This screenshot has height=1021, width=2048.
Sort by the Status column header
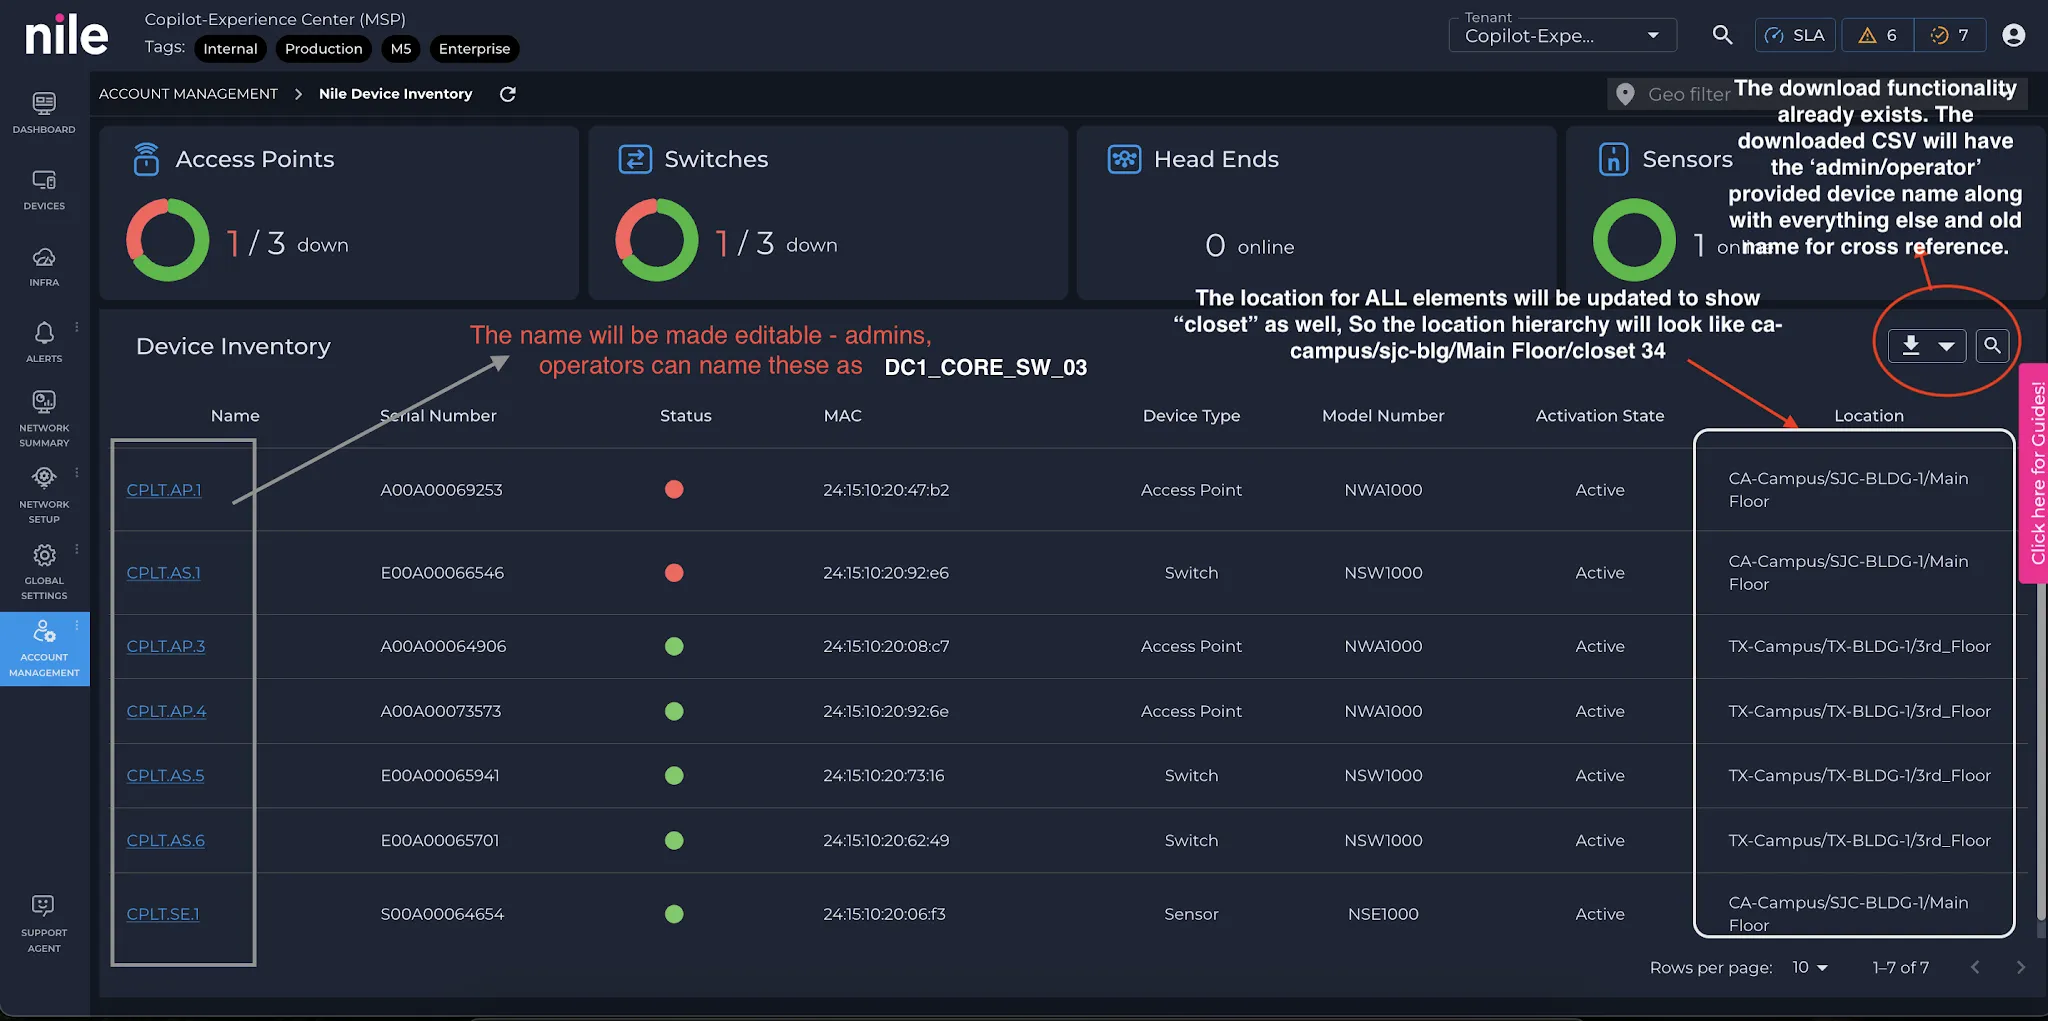[686, 416]
